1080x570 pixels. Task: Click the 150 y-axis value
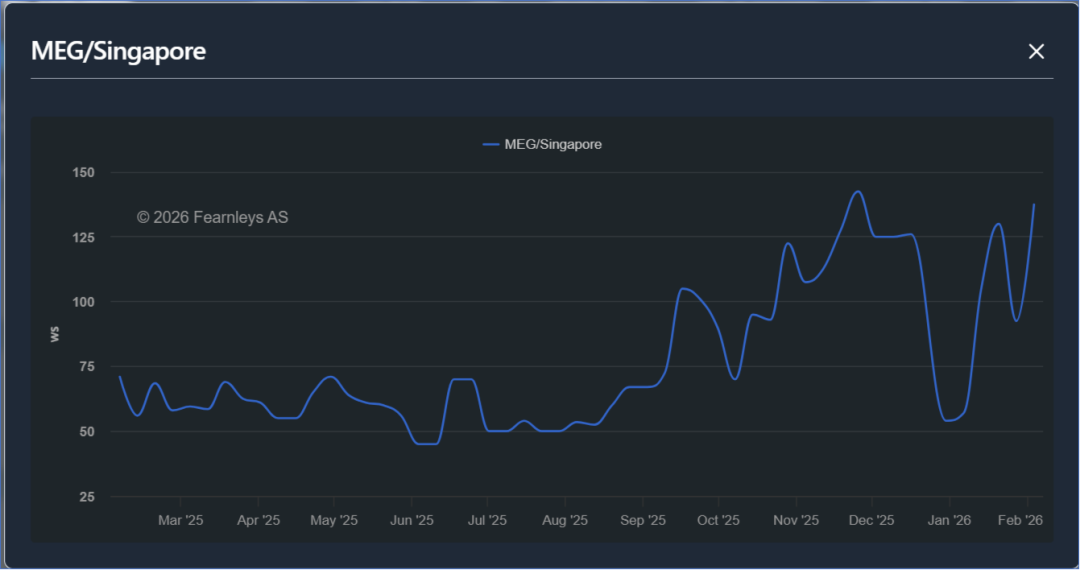tap(83, 173)
